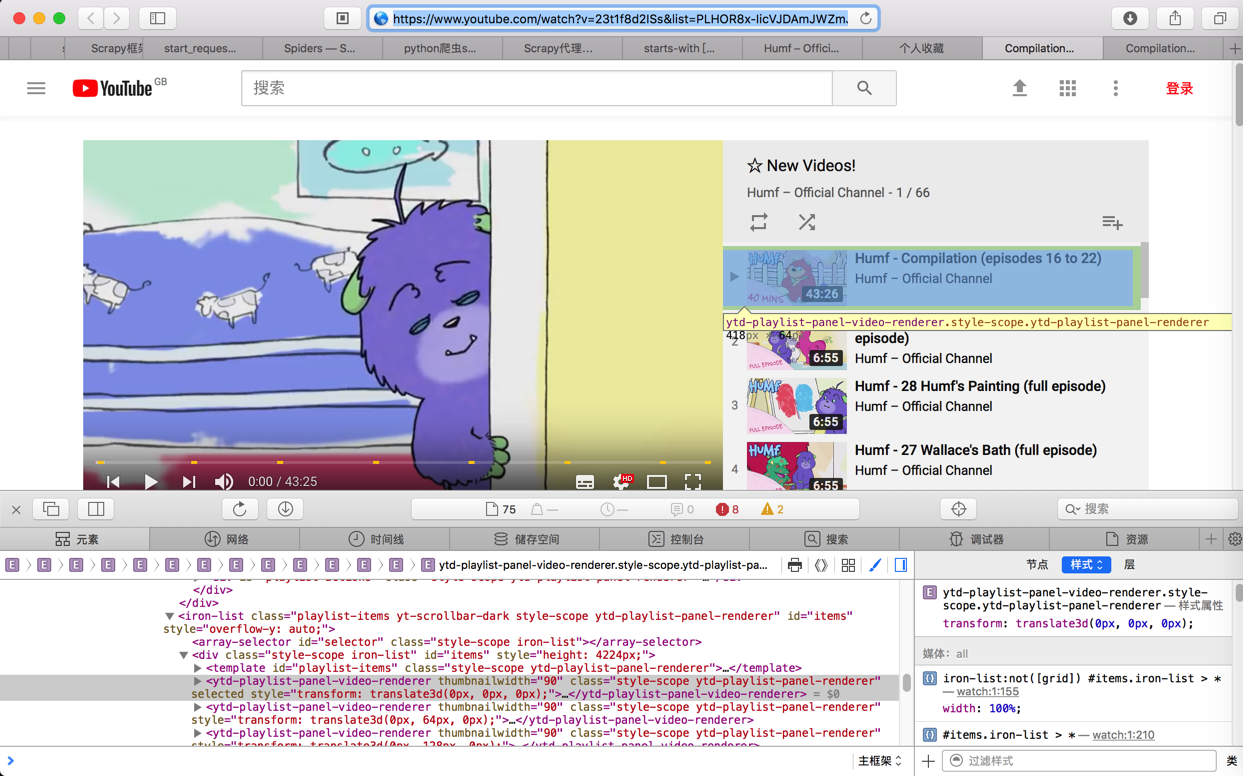1243x776 pixels.
Task: Switch to the 网络 network tab
Action: [x=226, y=539]
